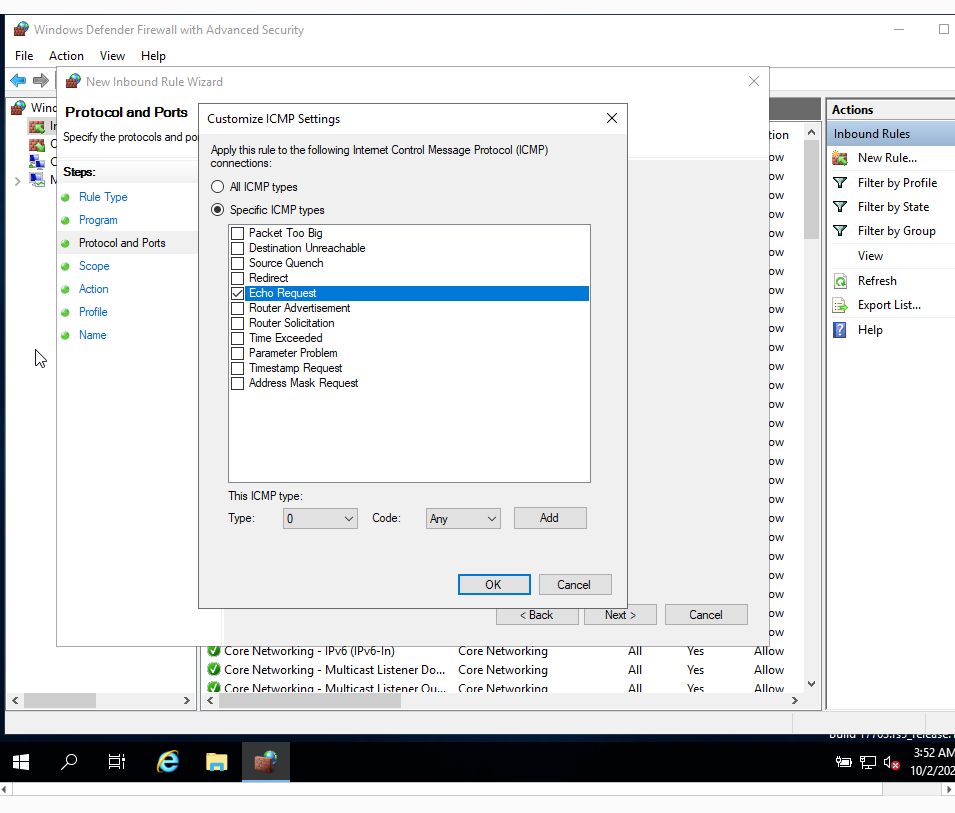Click Cancel in Customize ICMP Settings dialog

tap(575, 585)
